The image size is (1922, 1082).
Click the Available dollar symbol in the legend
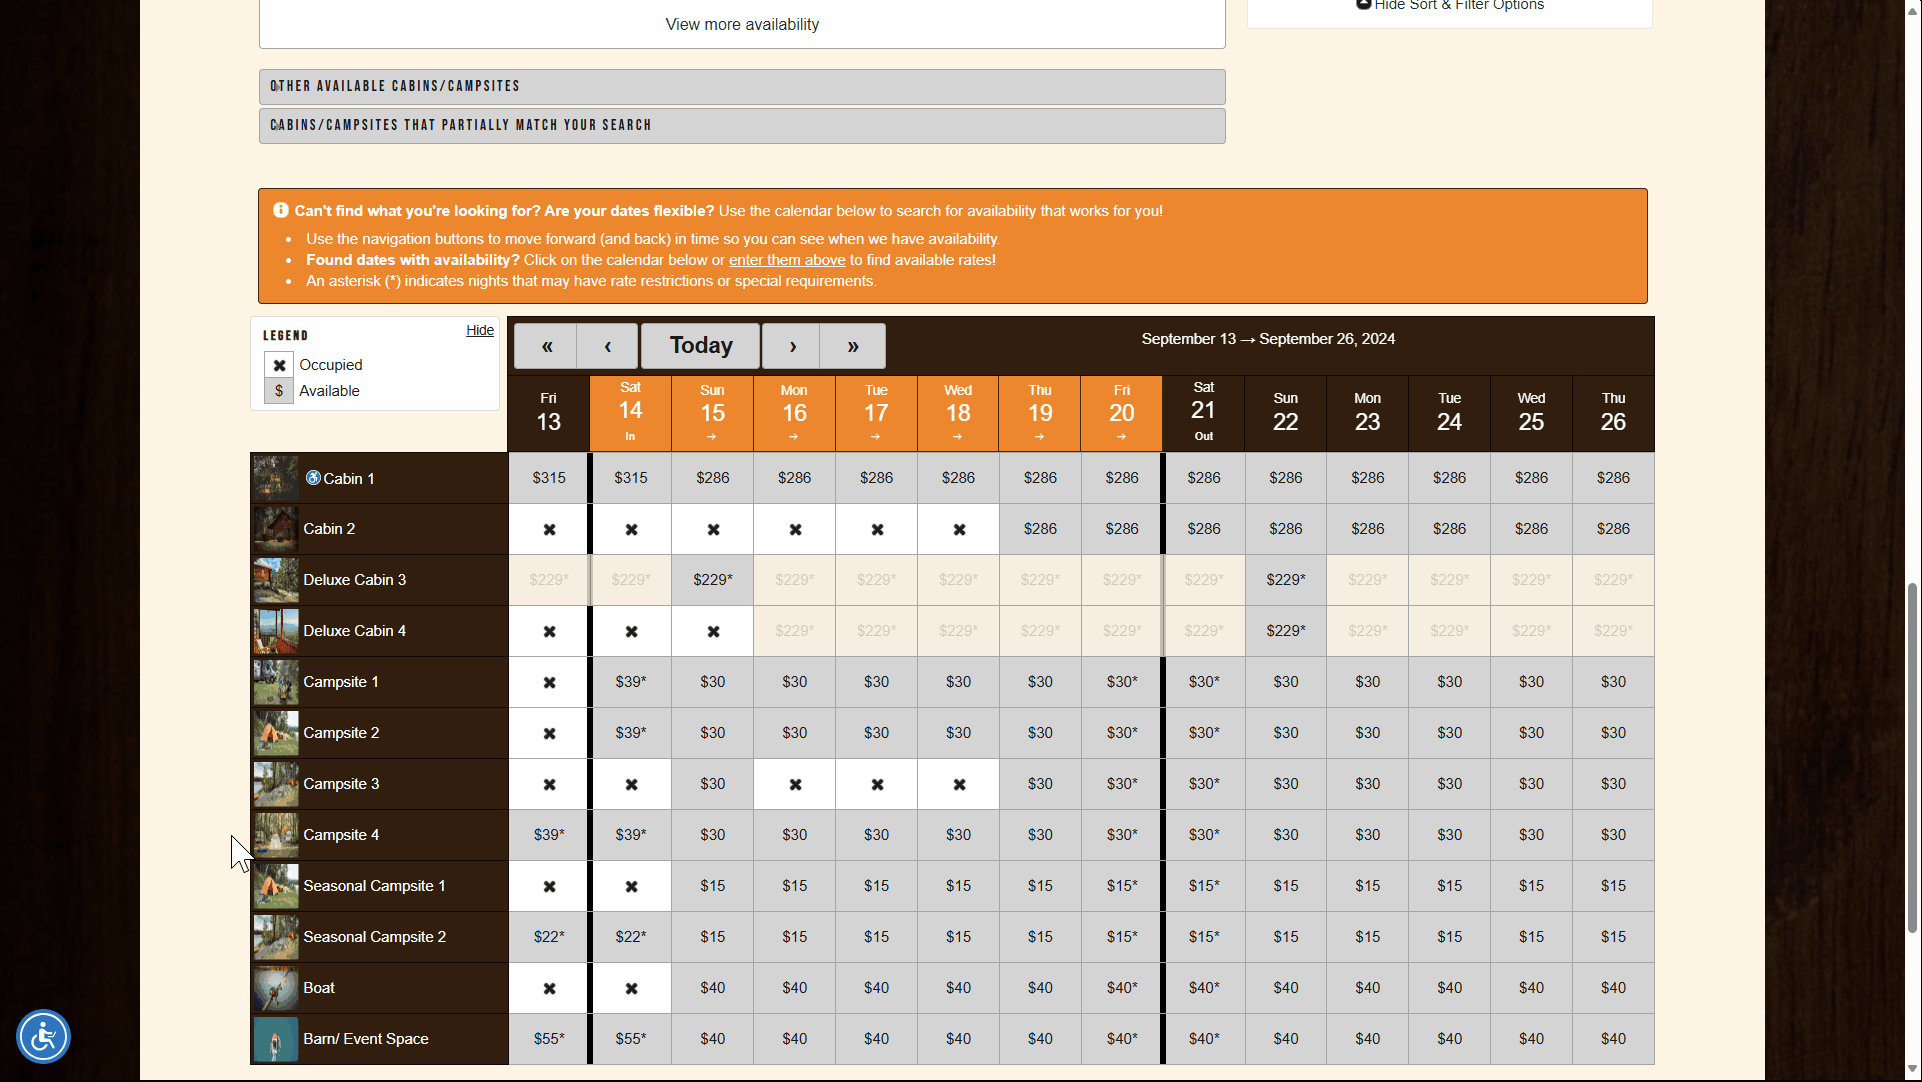tap(279, 390)
